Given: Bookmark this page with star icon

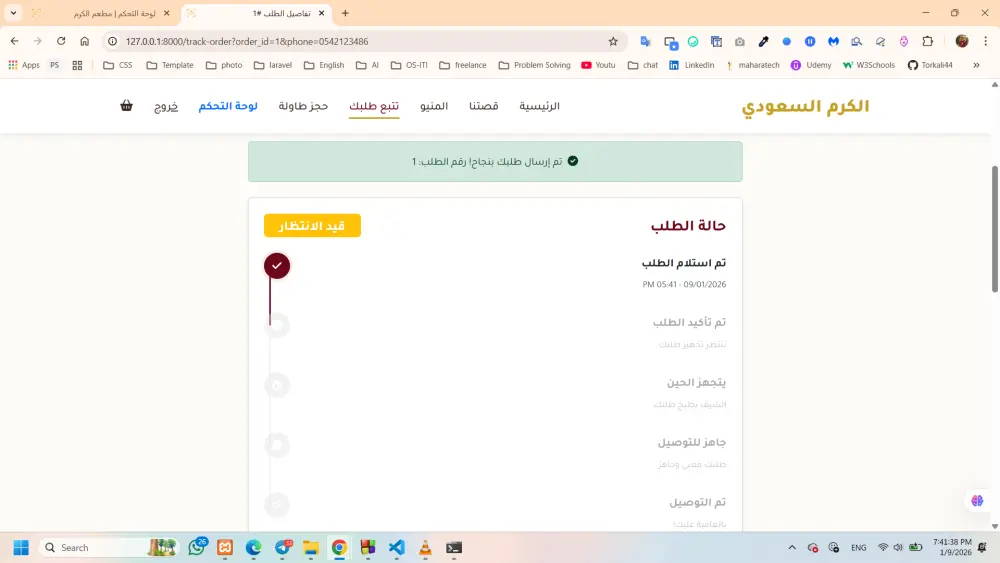Looking at the screenshot, I should [613, 41].
